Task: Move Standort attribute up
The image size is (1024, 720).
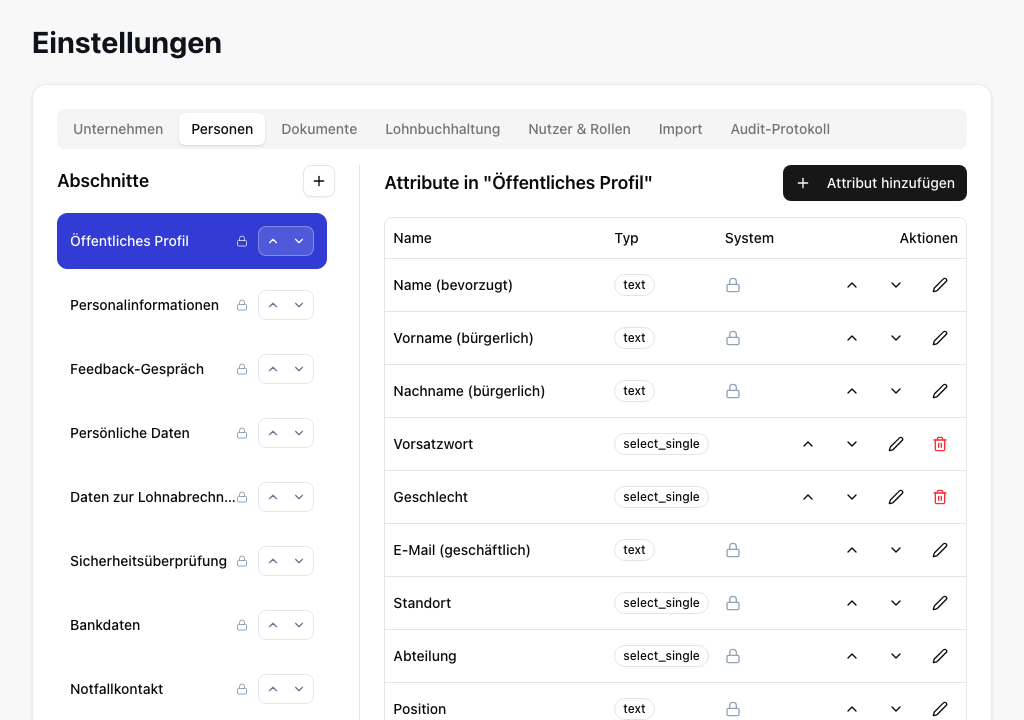Action: [x=852, y=603]
